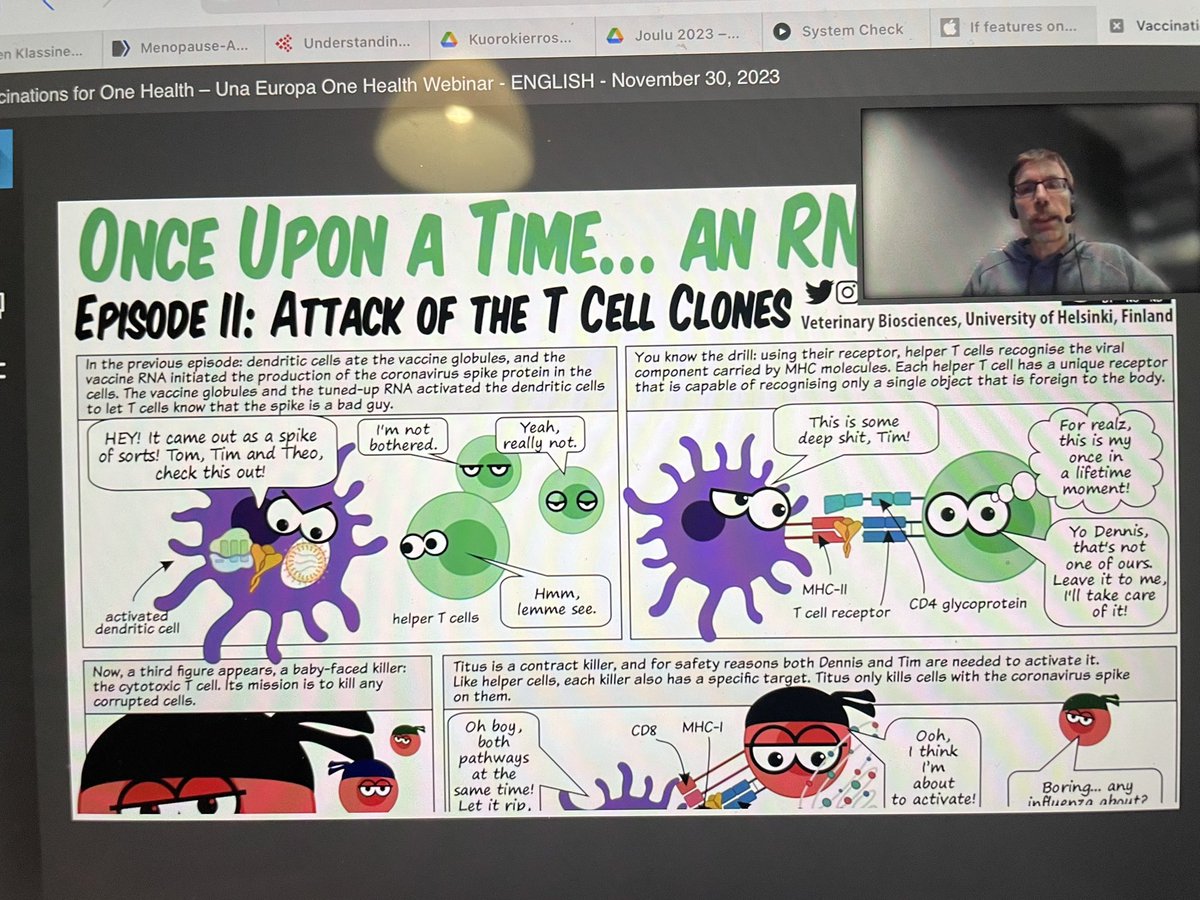Switch to the Menopause-A... browser tab
Image resolution: width=1200 pixels, height=900 pixels.
(x=181, y=46)
